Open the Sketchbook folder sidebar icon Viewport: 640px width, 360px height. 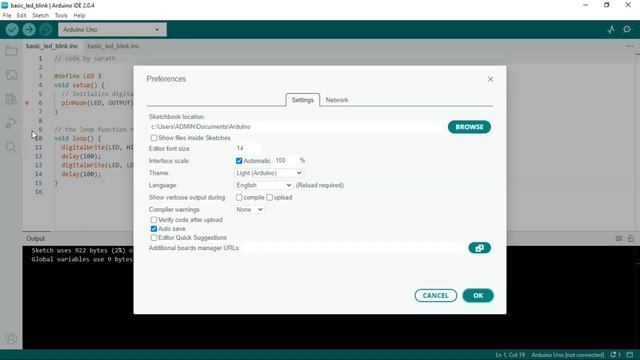pyautogui.click(x=11, y=51)
